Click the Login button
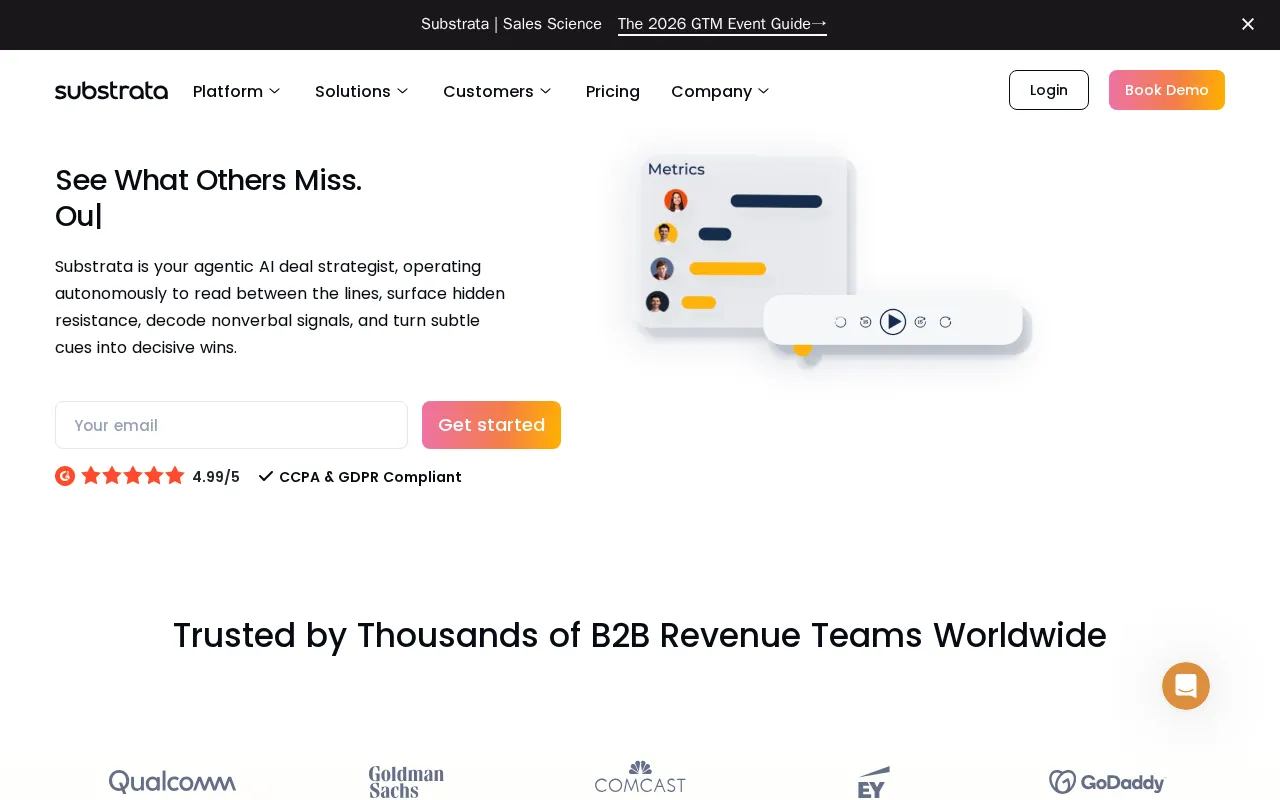1280x800 pixels. pyautogui.click(x=1049, y=90)
